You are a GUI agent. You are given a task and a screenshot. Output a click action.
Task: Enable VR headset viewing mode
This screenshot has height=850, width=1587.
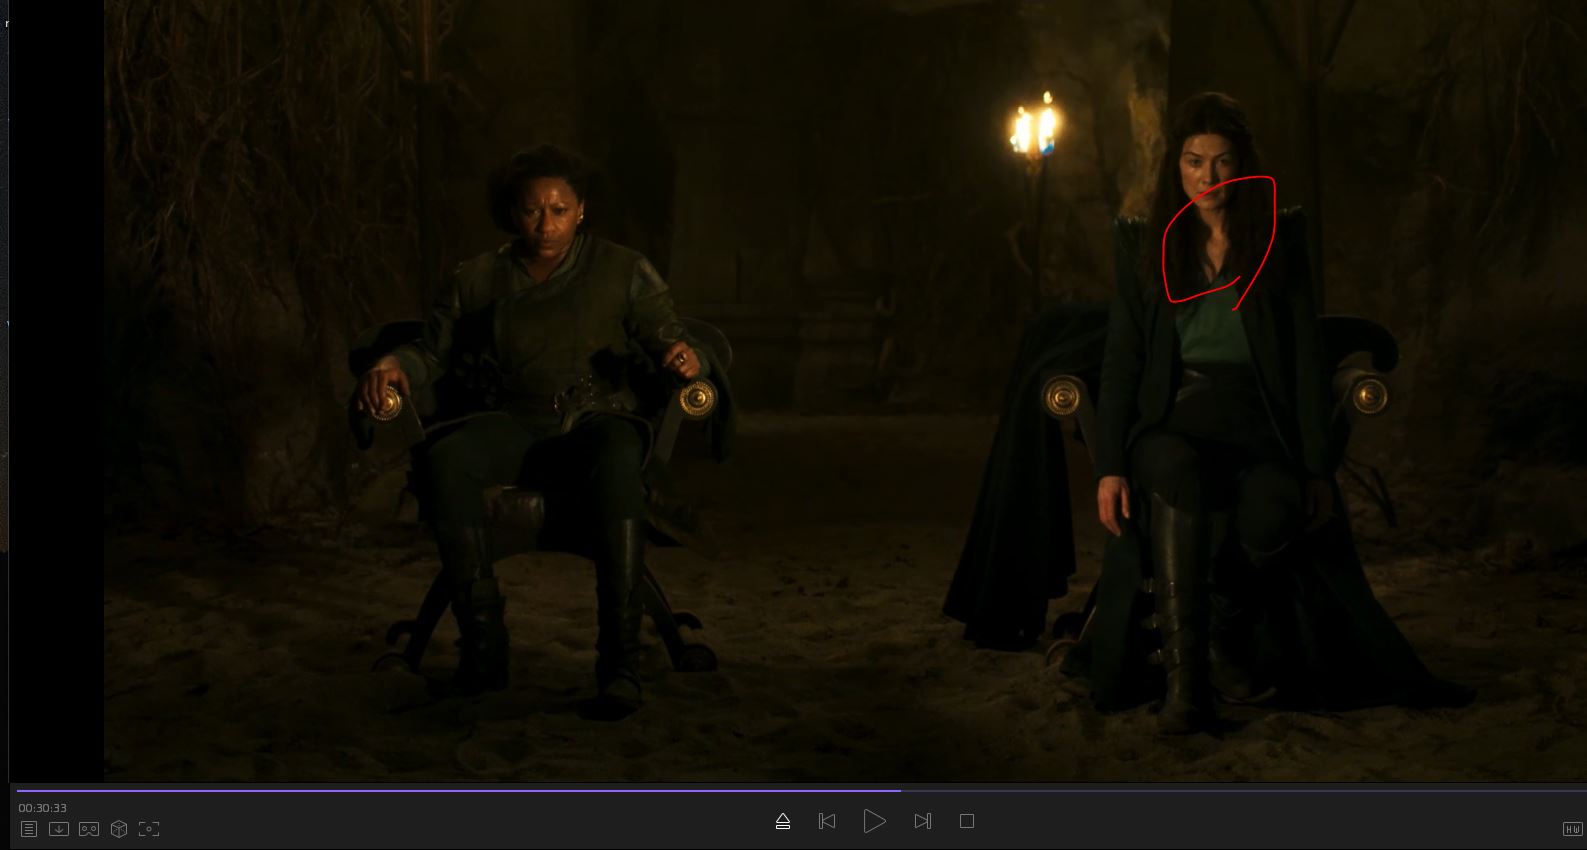(x=89, y=829)
